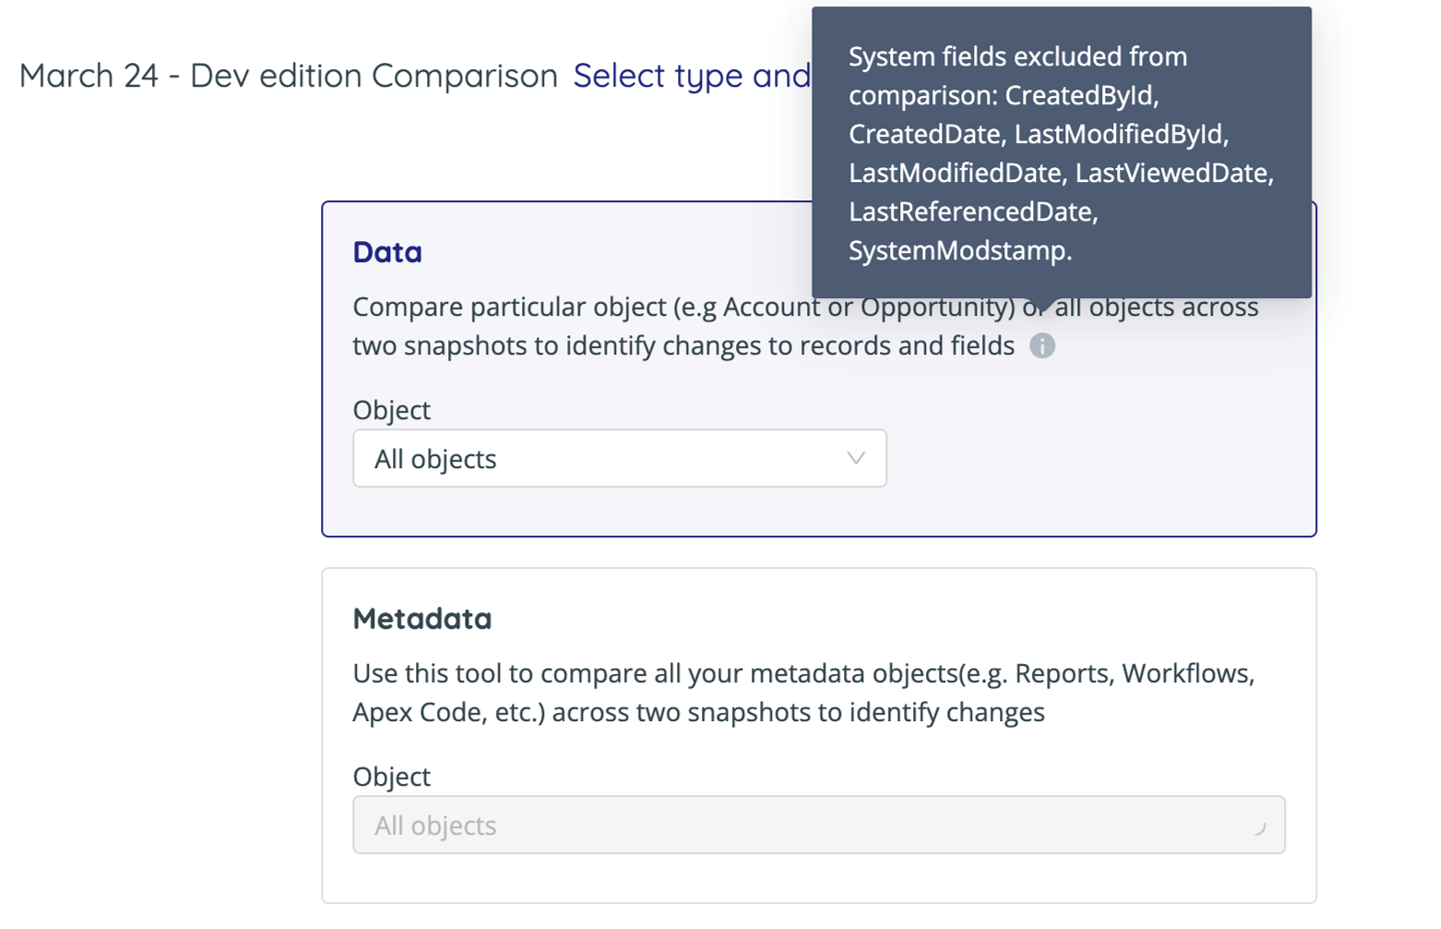Screen dimensions: 1441x929
Task: Click the Use this tool to compare description
Action: click(x=803, y=693)
